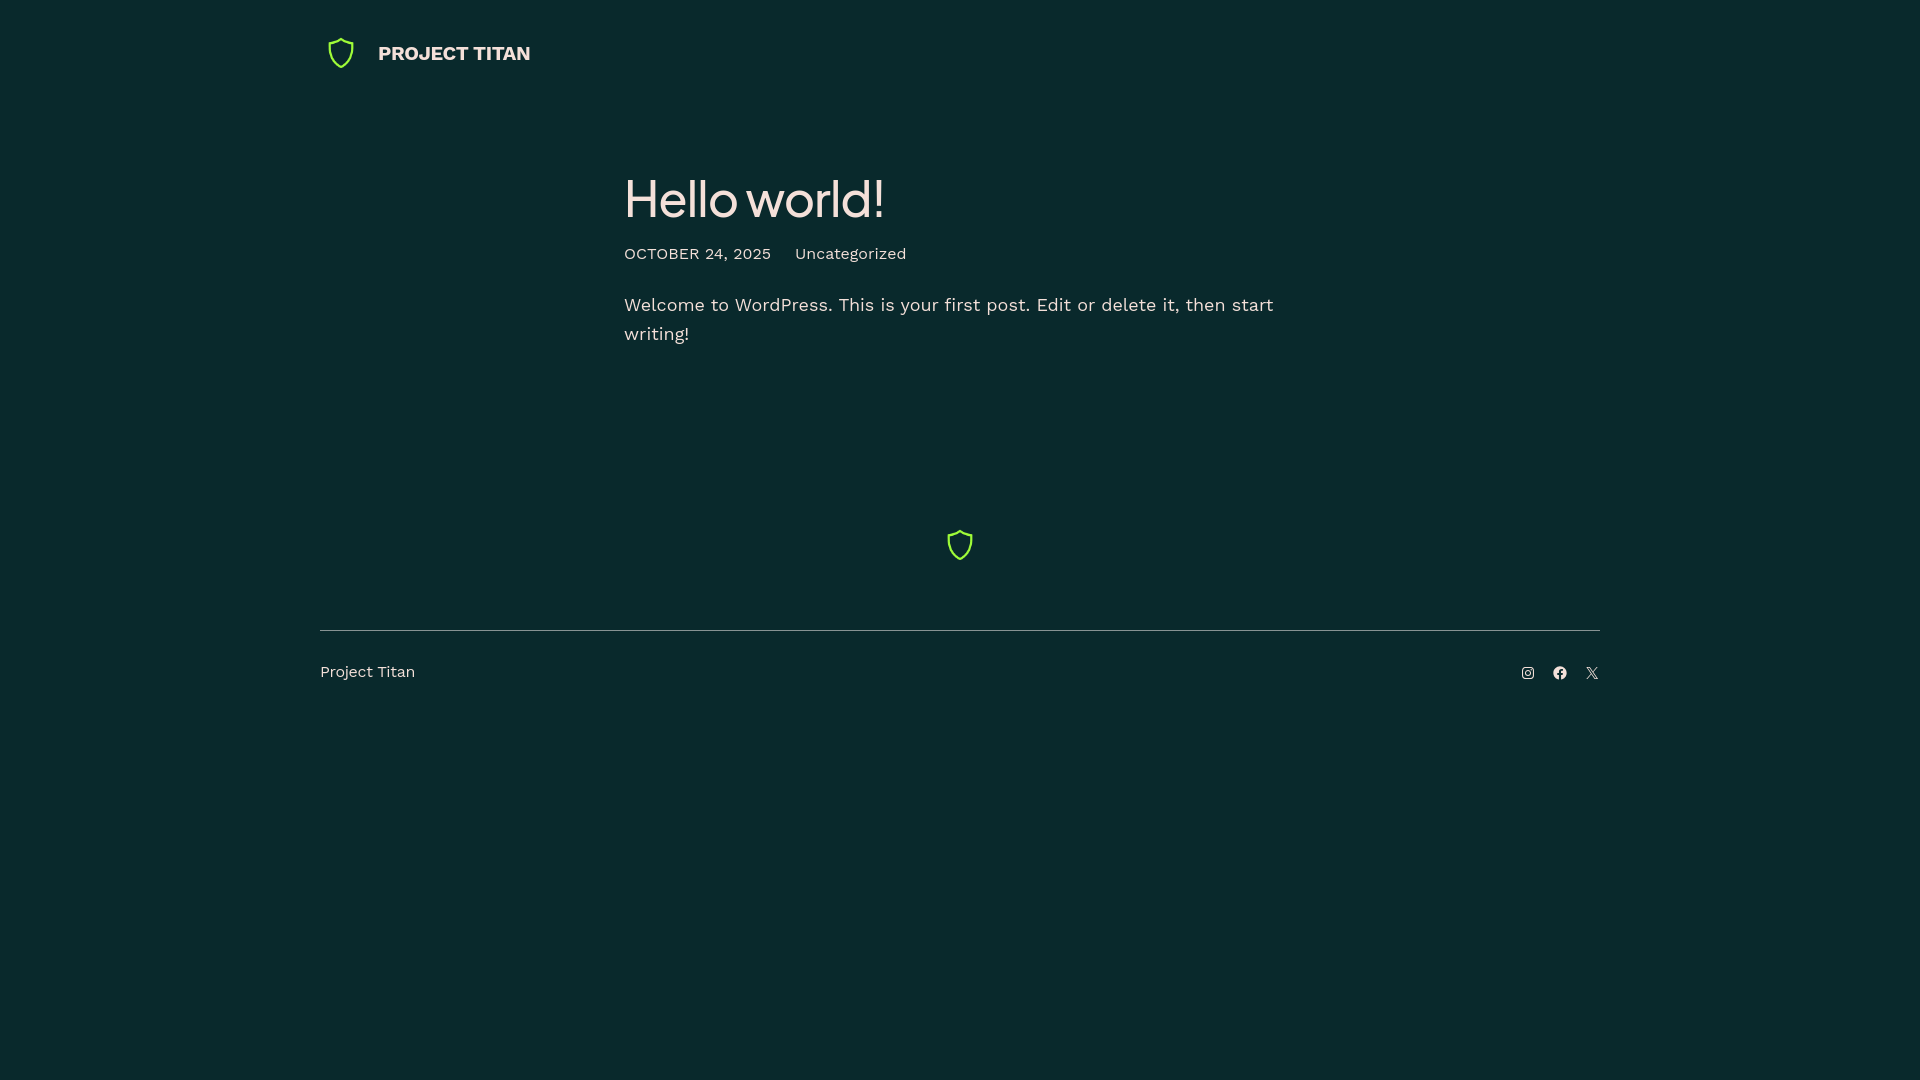The height and width of the screenshot is (1080, 1920).
Task: Click the word Welcome in the post content
Action: (663, 305)
